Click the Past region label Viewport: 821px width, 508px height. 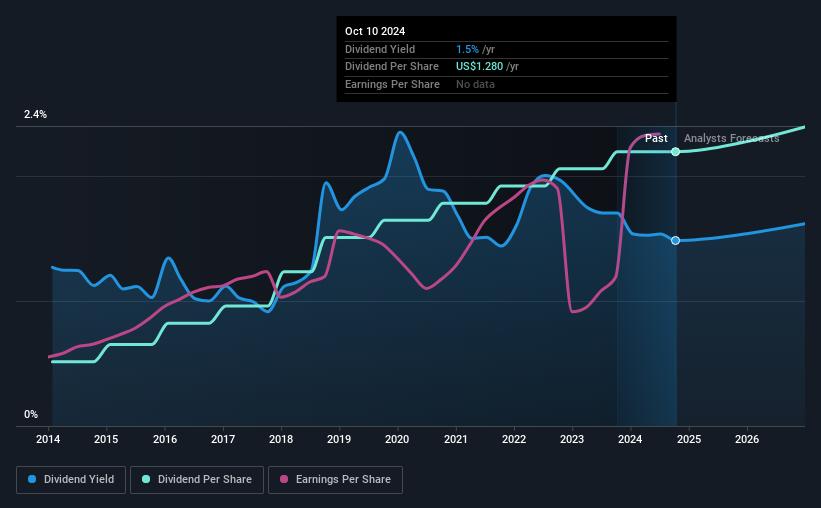pos(656,138)
